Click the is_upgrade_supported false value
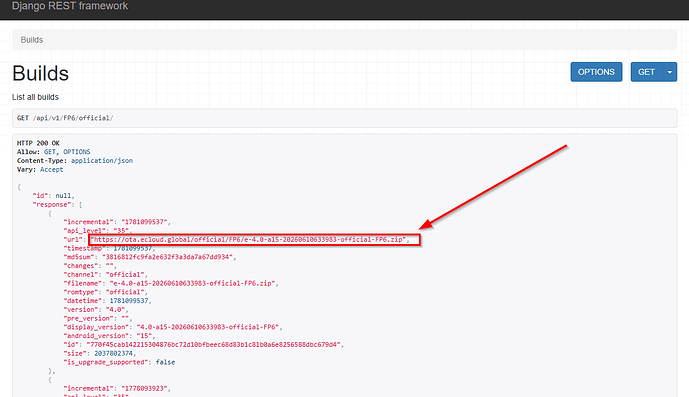 165,362
